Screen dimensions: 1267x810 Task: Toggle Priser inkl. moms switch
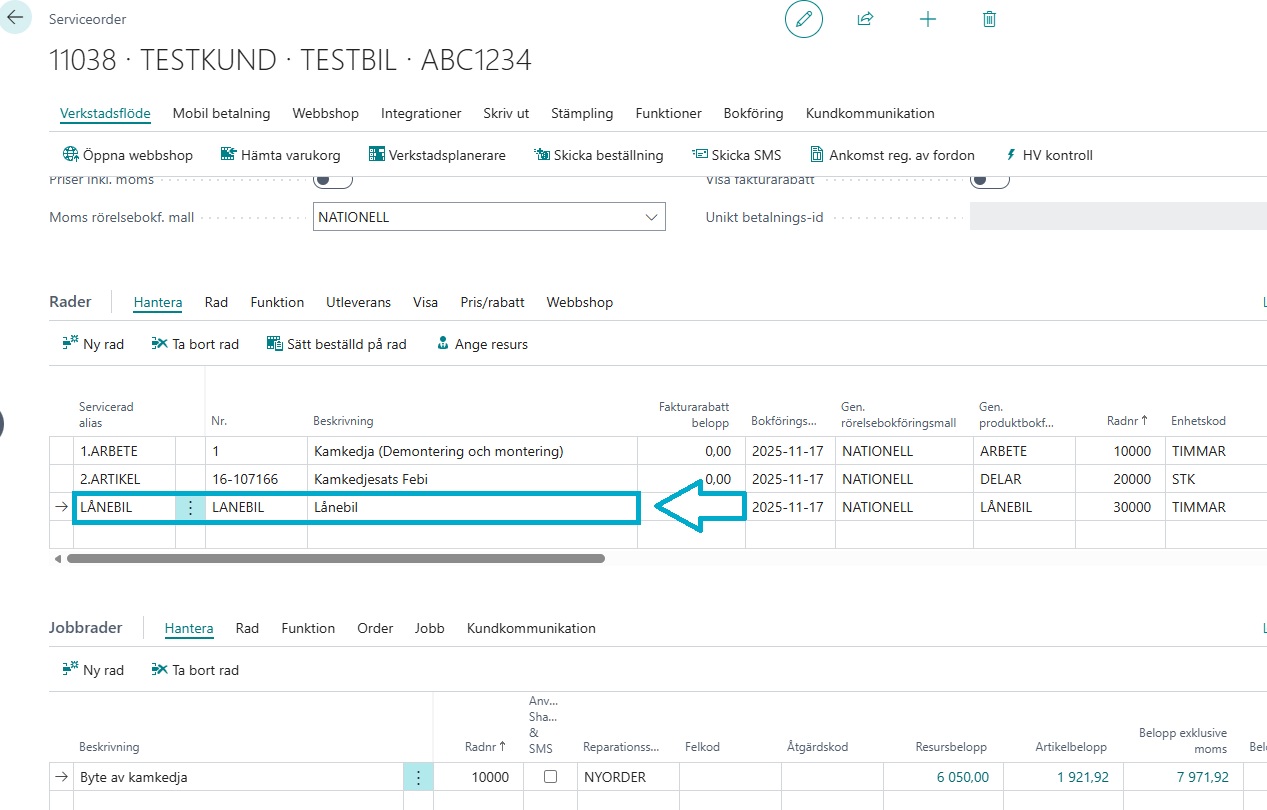coord(333,181)
